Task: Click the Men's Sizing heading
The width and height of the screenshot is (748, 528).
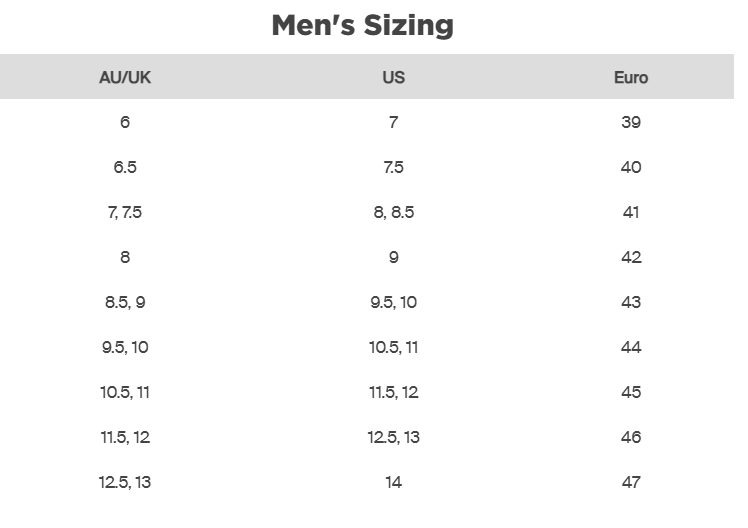Action: tap(362, 25)
